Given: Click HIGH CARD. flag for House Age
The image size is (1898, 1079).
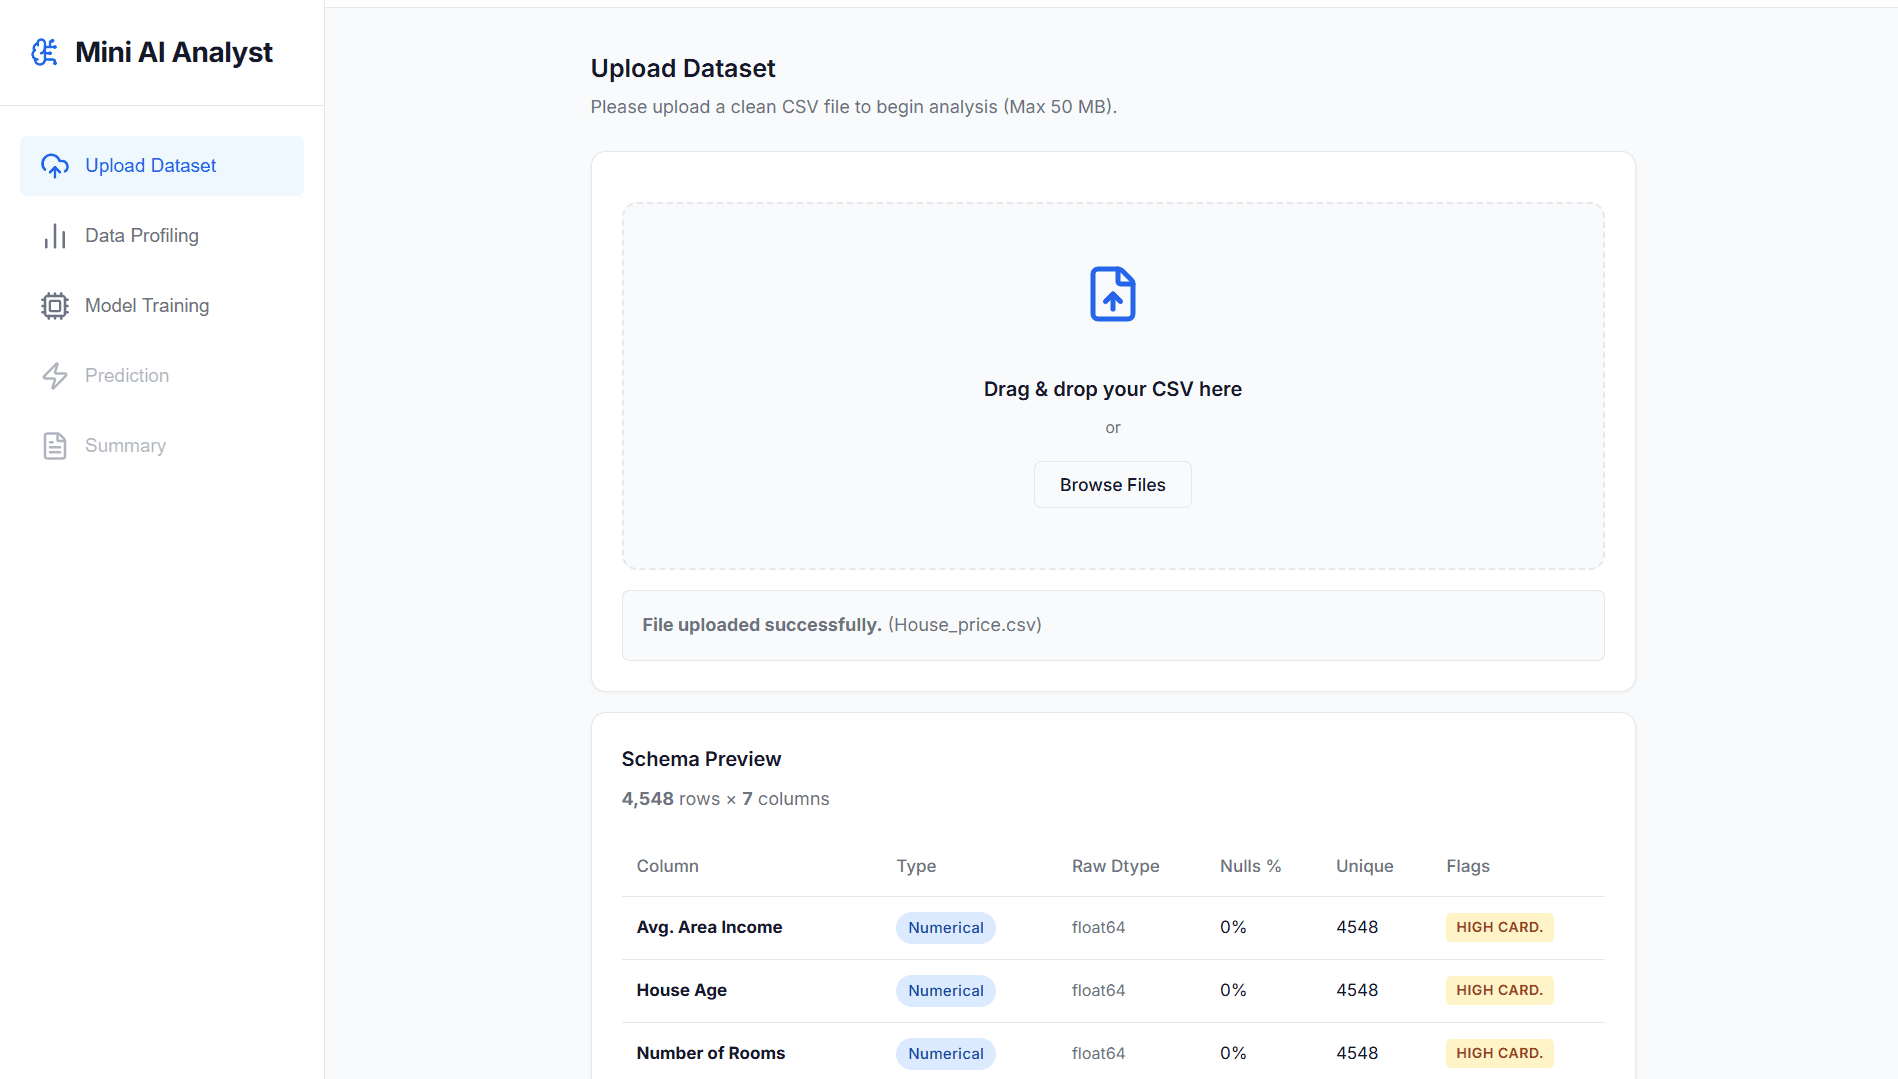Looking at the screenshot, I should tap(1500, 990).
